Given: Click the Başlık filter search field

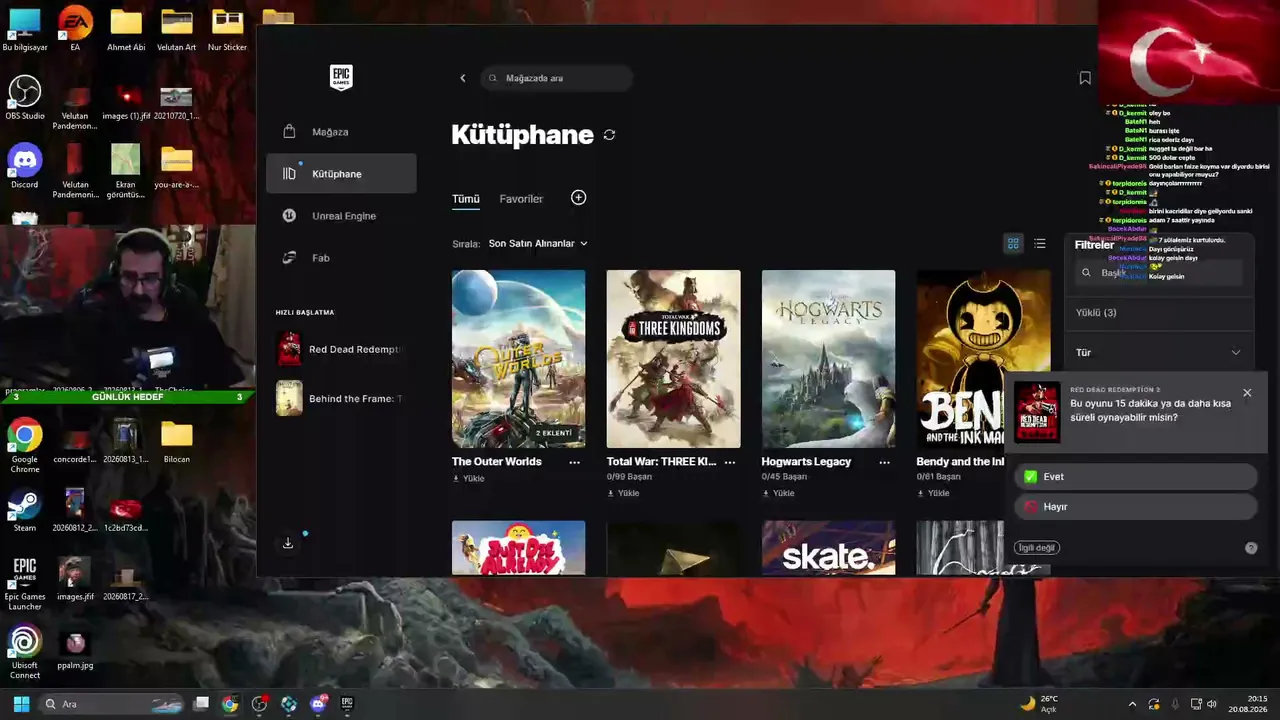Looking at the screenshot, I should (x=1159, y=272).
